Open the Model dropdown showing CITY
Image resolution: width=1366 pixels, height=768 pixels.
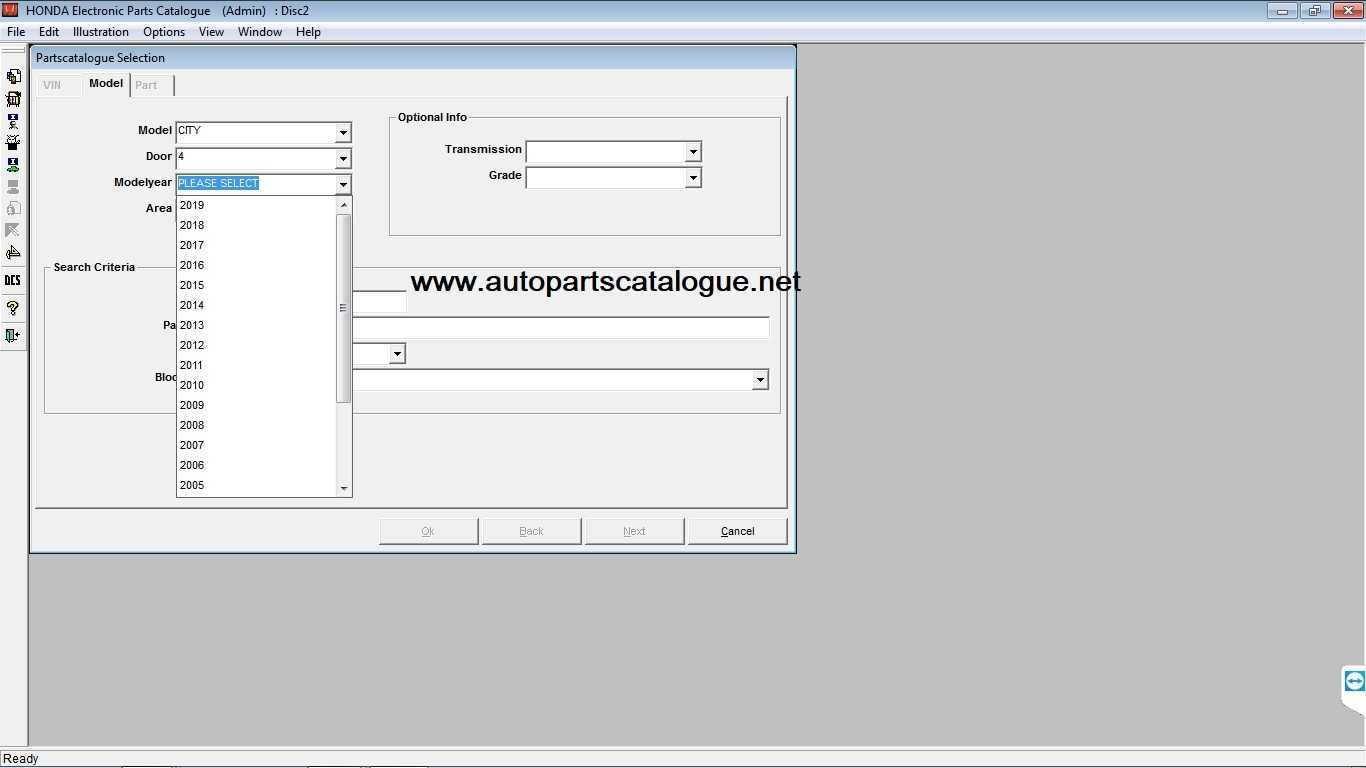[342, 132]
